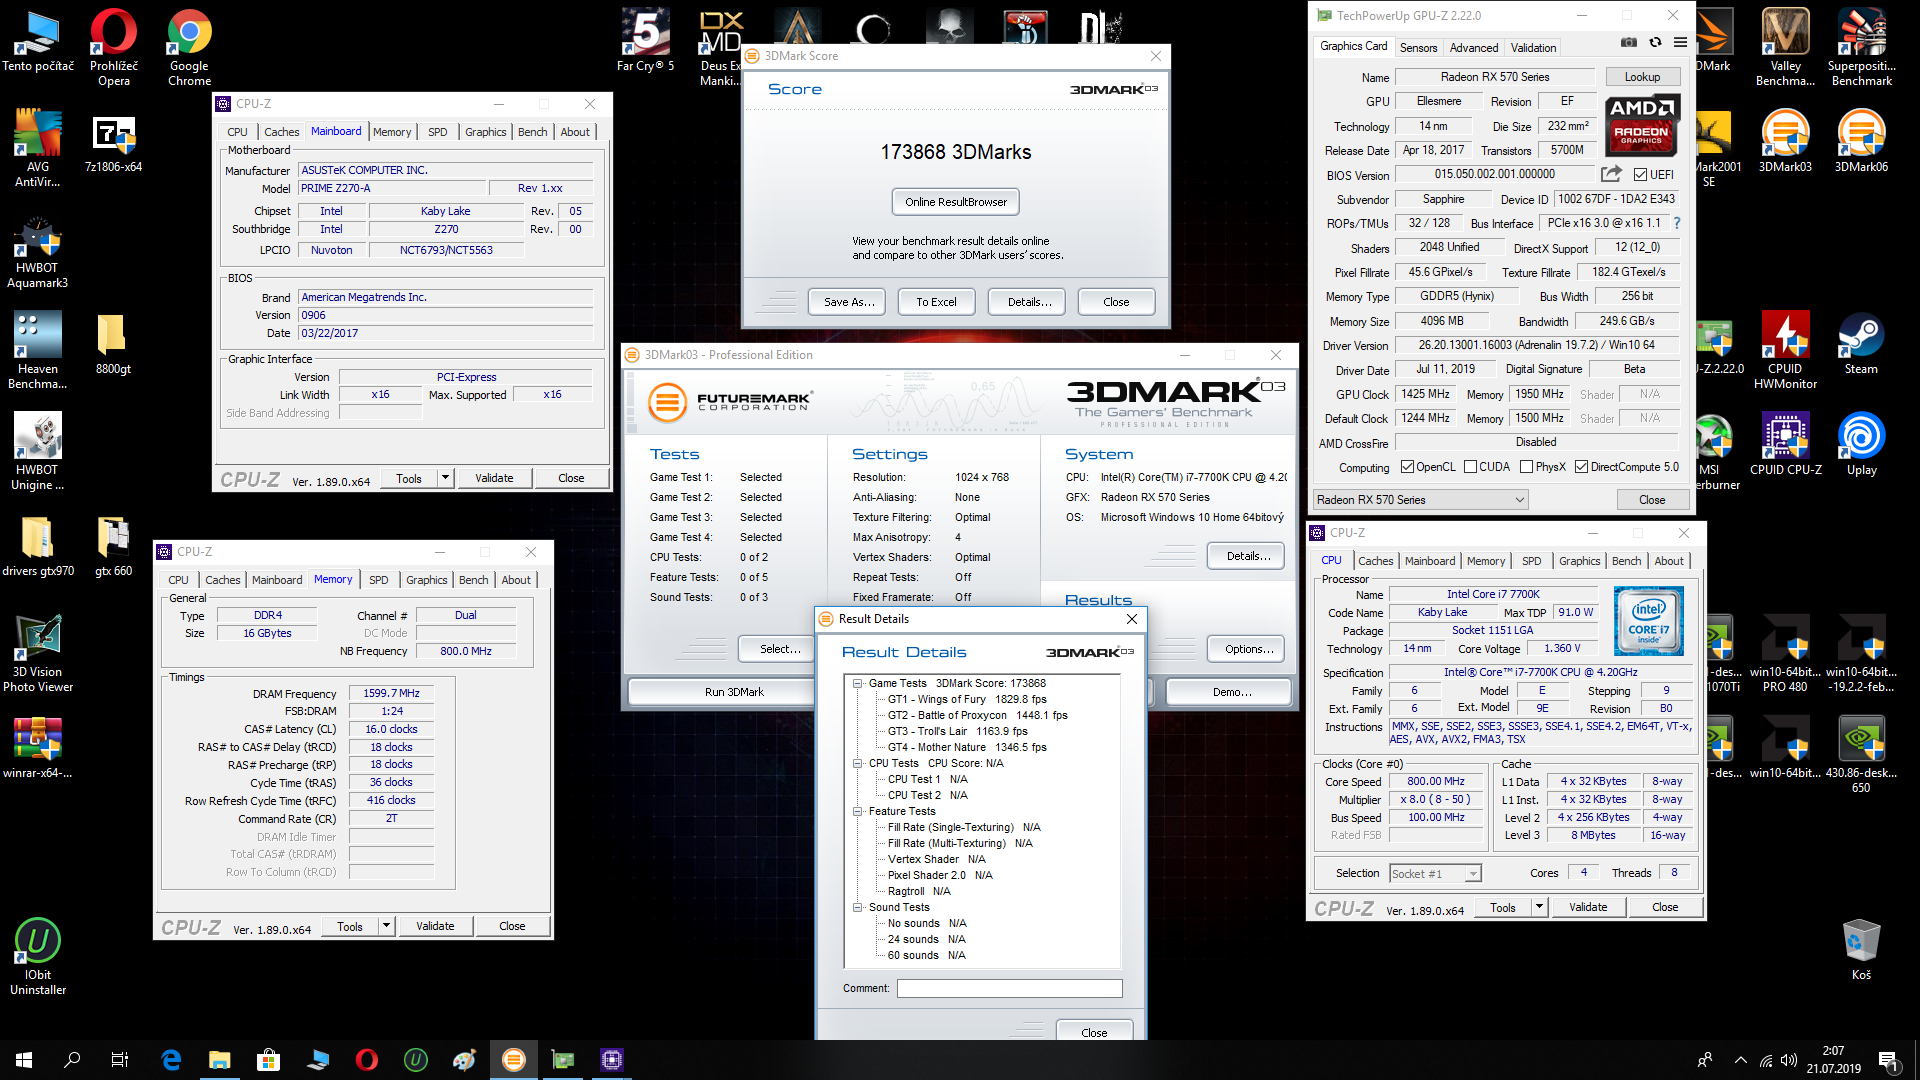Open the SPD tab in Mainboard CPU-Z window
Screen dimensions: 1920x1080
click(x=438, y=132)
